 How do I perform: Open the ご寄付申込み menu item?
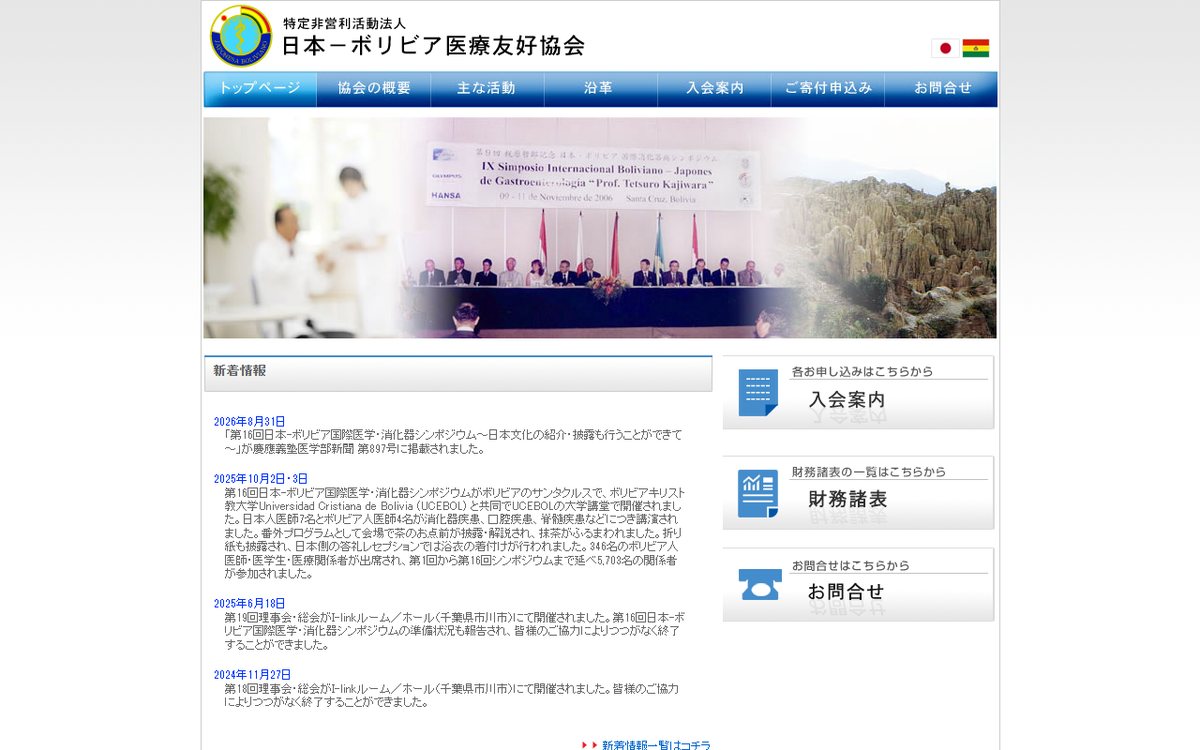point(828,89)
